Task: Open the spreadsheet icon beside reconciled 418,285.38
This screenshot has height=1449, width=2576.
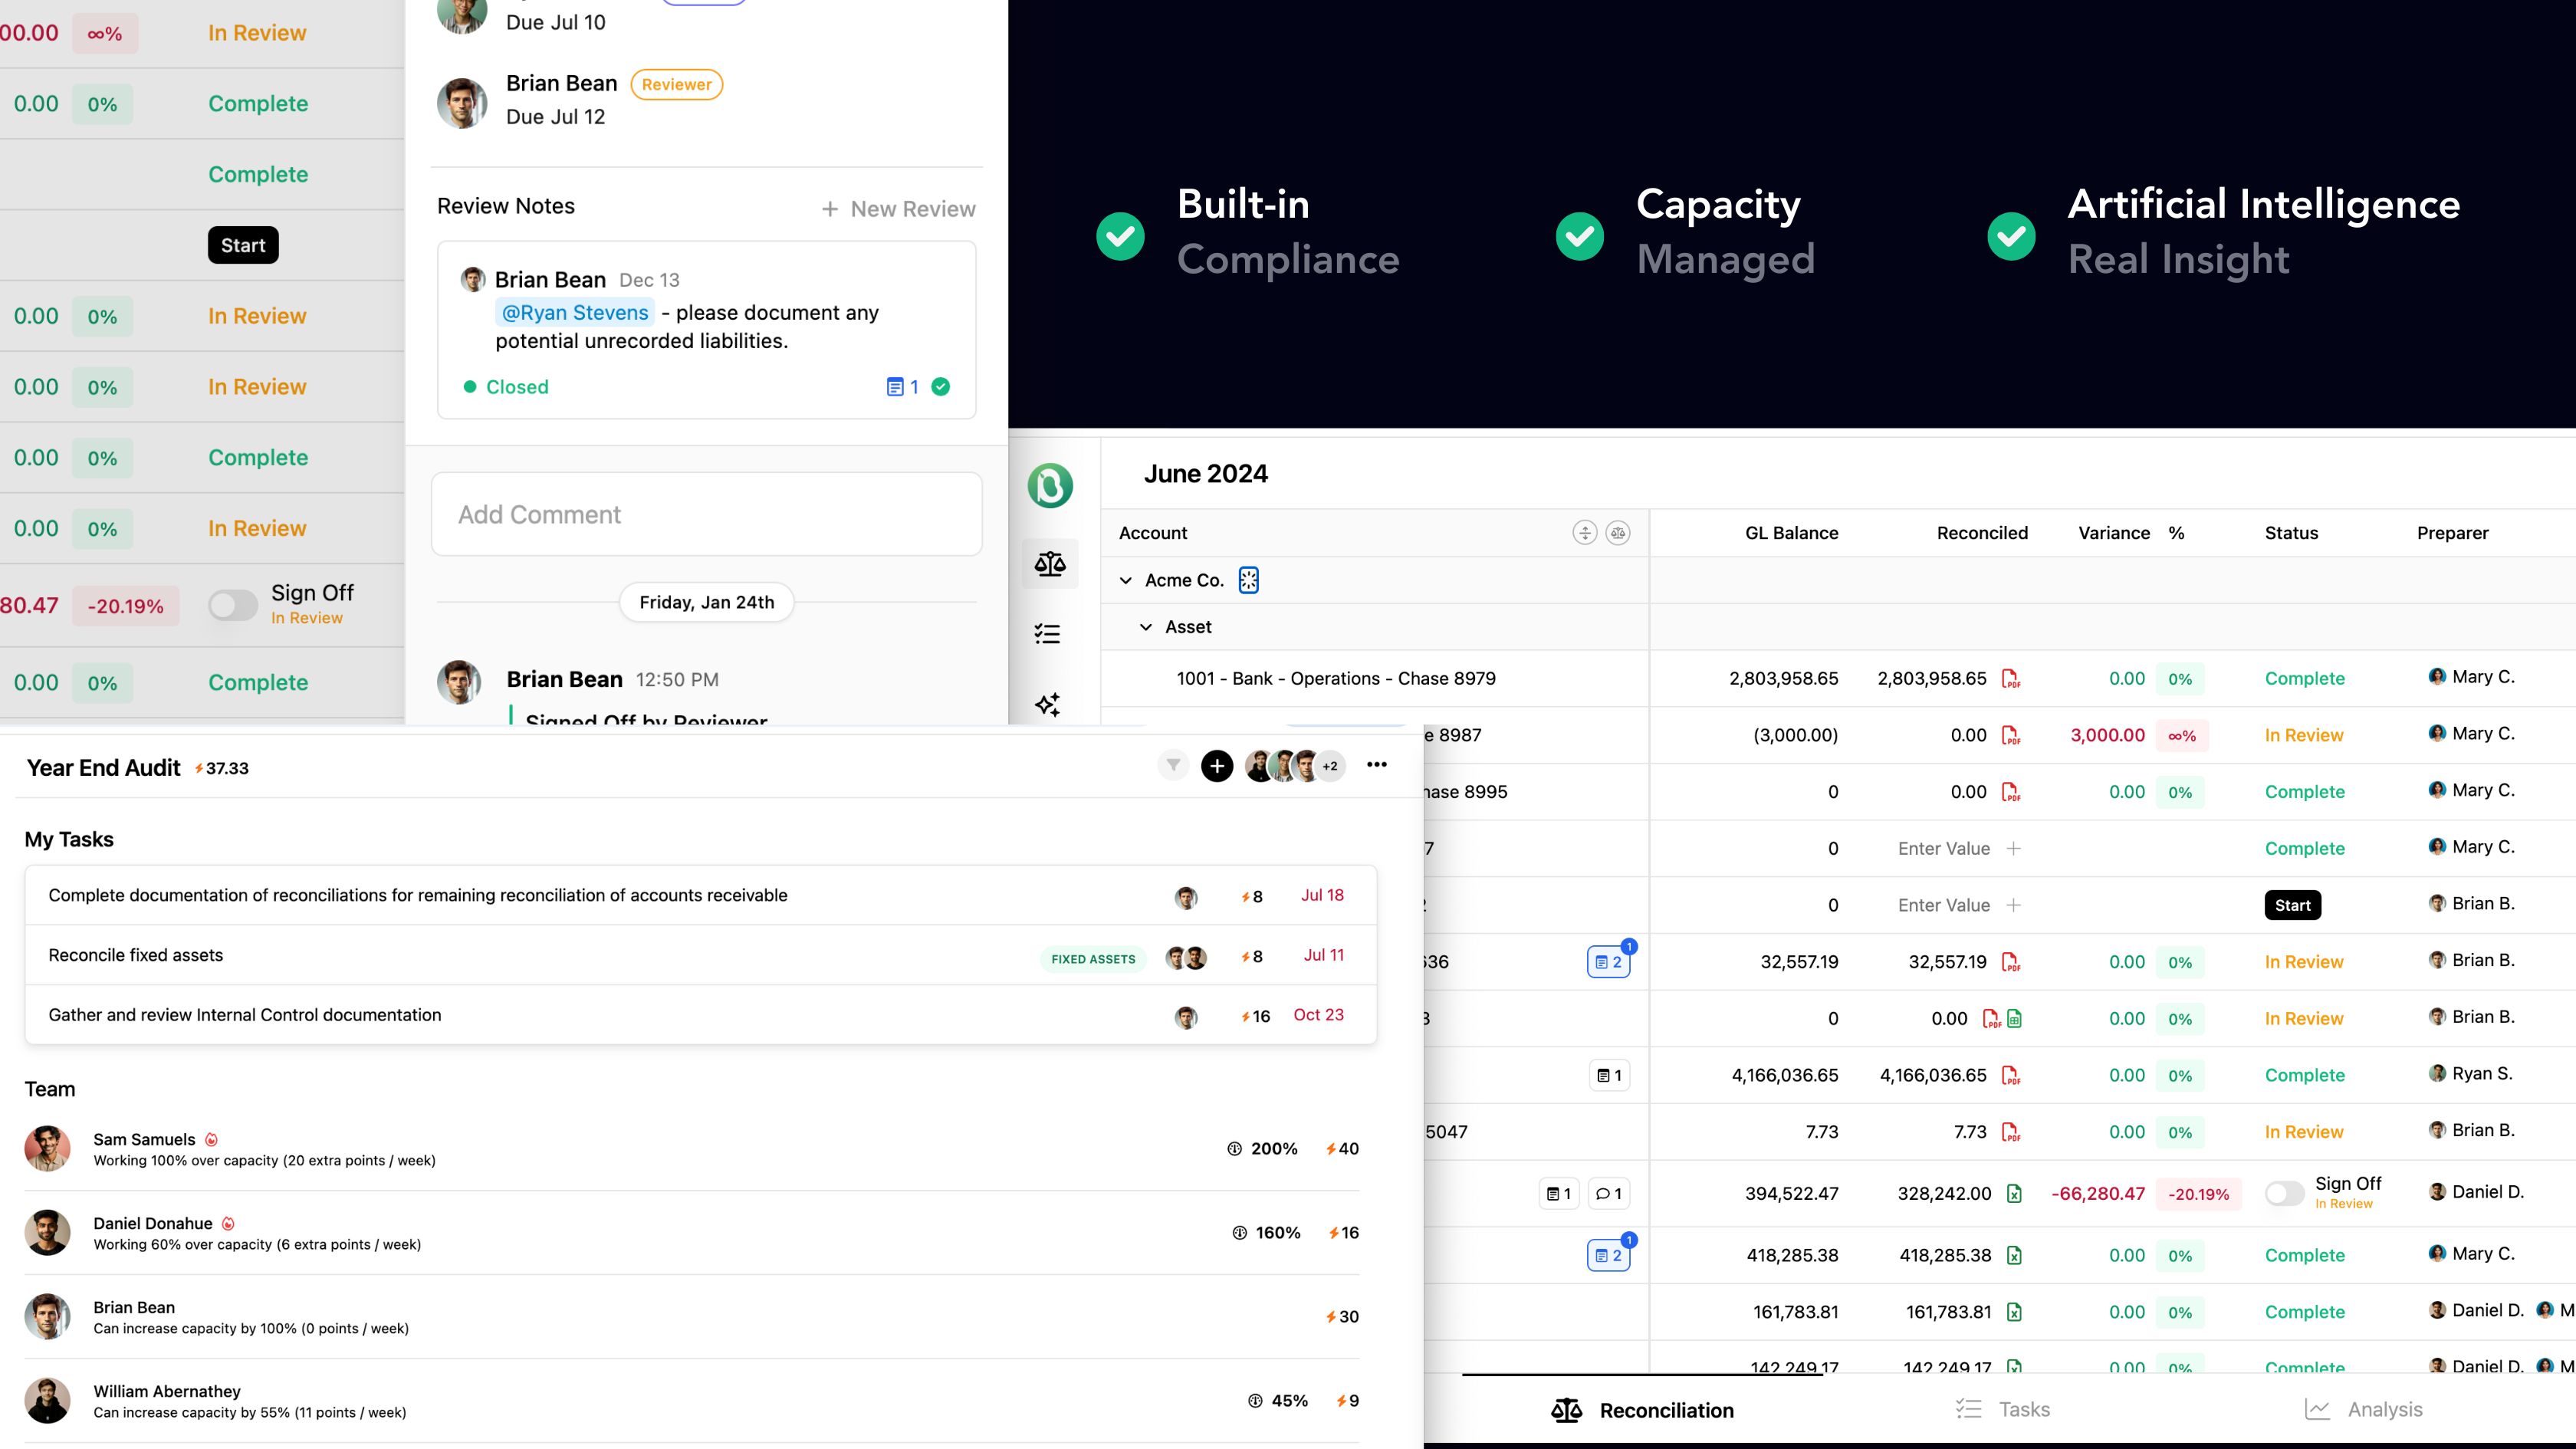Action: click(2014, 1256)
